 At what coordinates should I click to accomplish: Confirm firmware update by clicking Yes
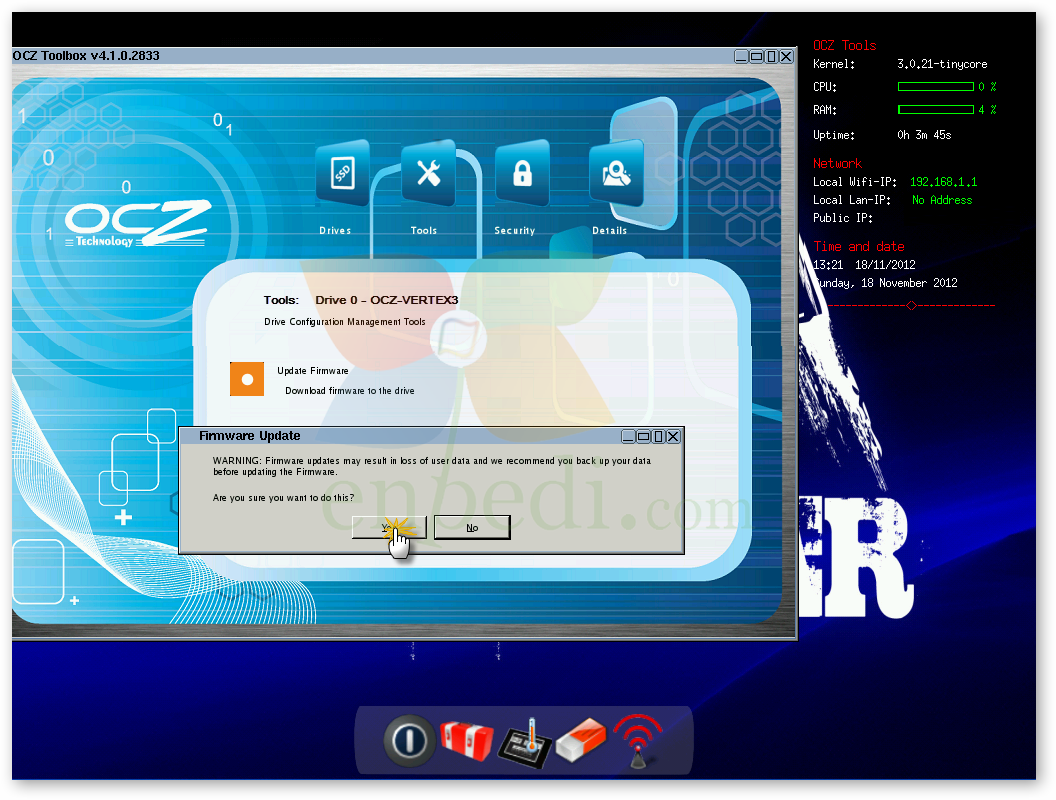click(x=388, y=527)
